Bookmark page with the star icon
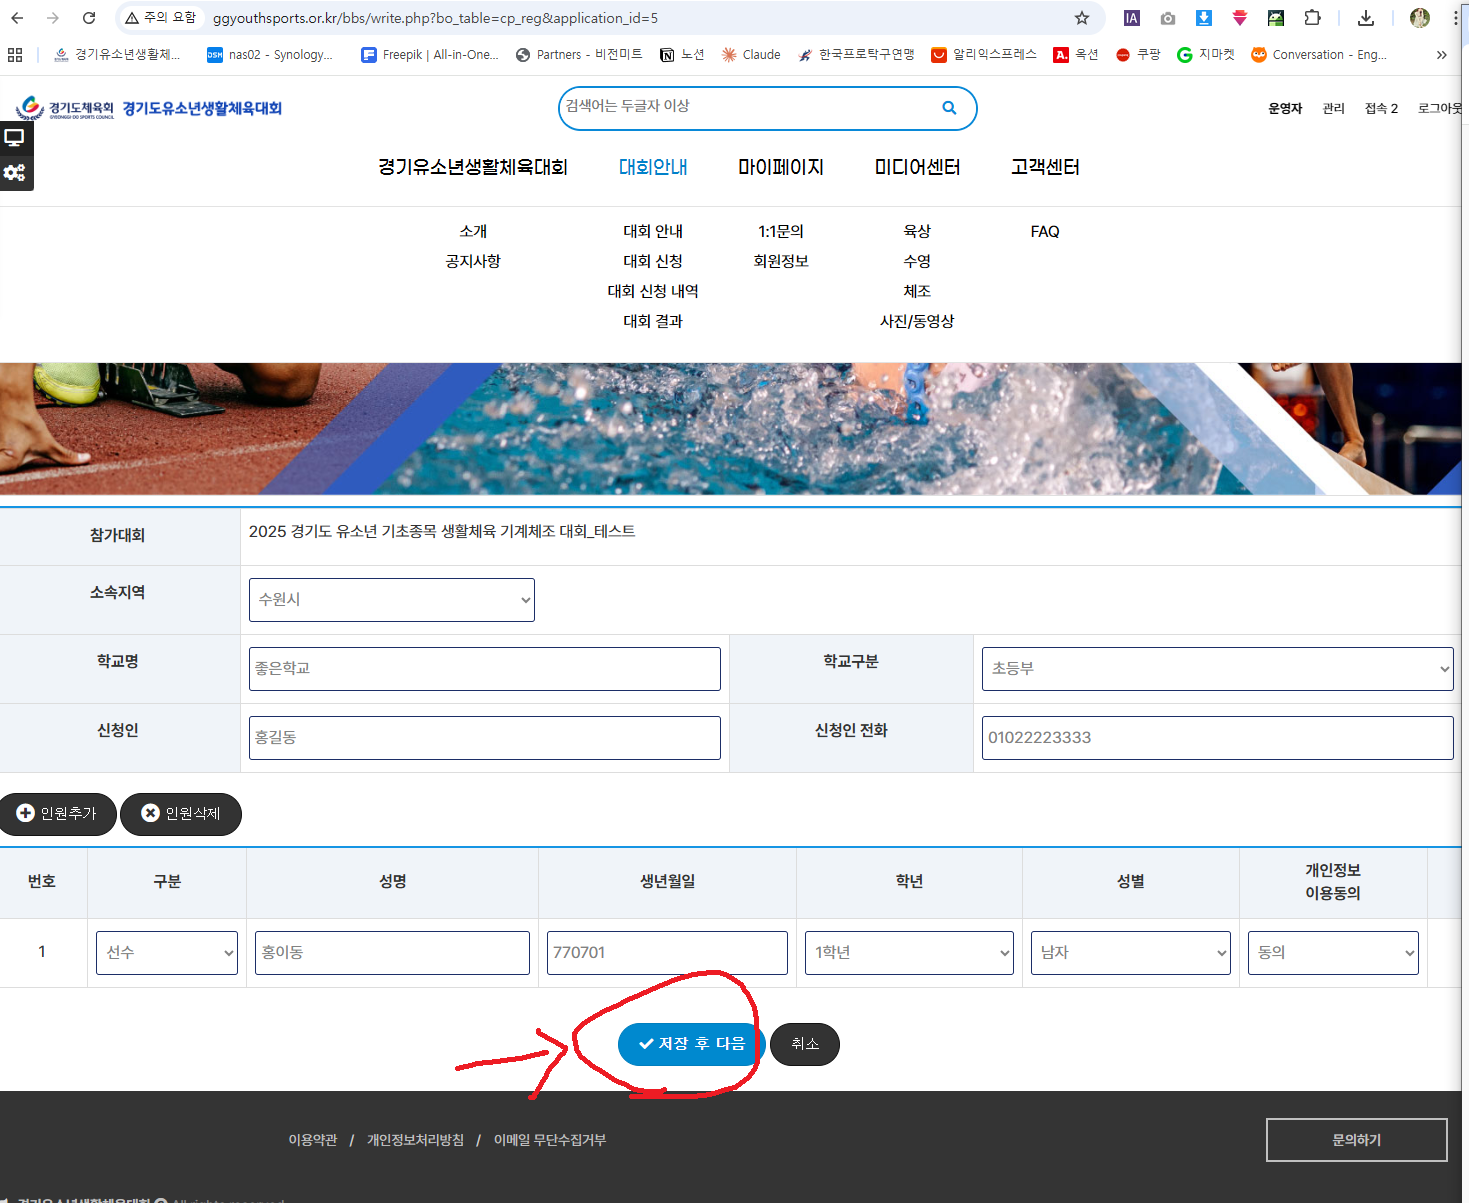Image resolution: width=1469 pixels, height=1203 pixels. click(1081, 18)
